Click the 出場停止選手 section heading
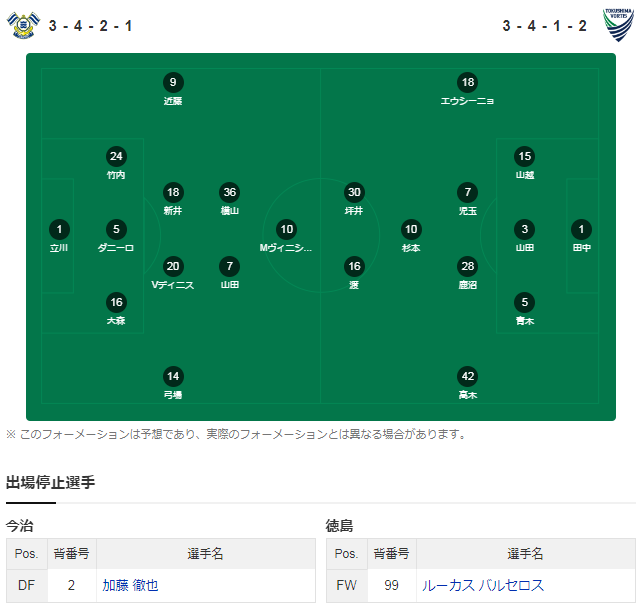Image resolution: width=638 pixels, height=604 pixels. (x=50, y=482)
